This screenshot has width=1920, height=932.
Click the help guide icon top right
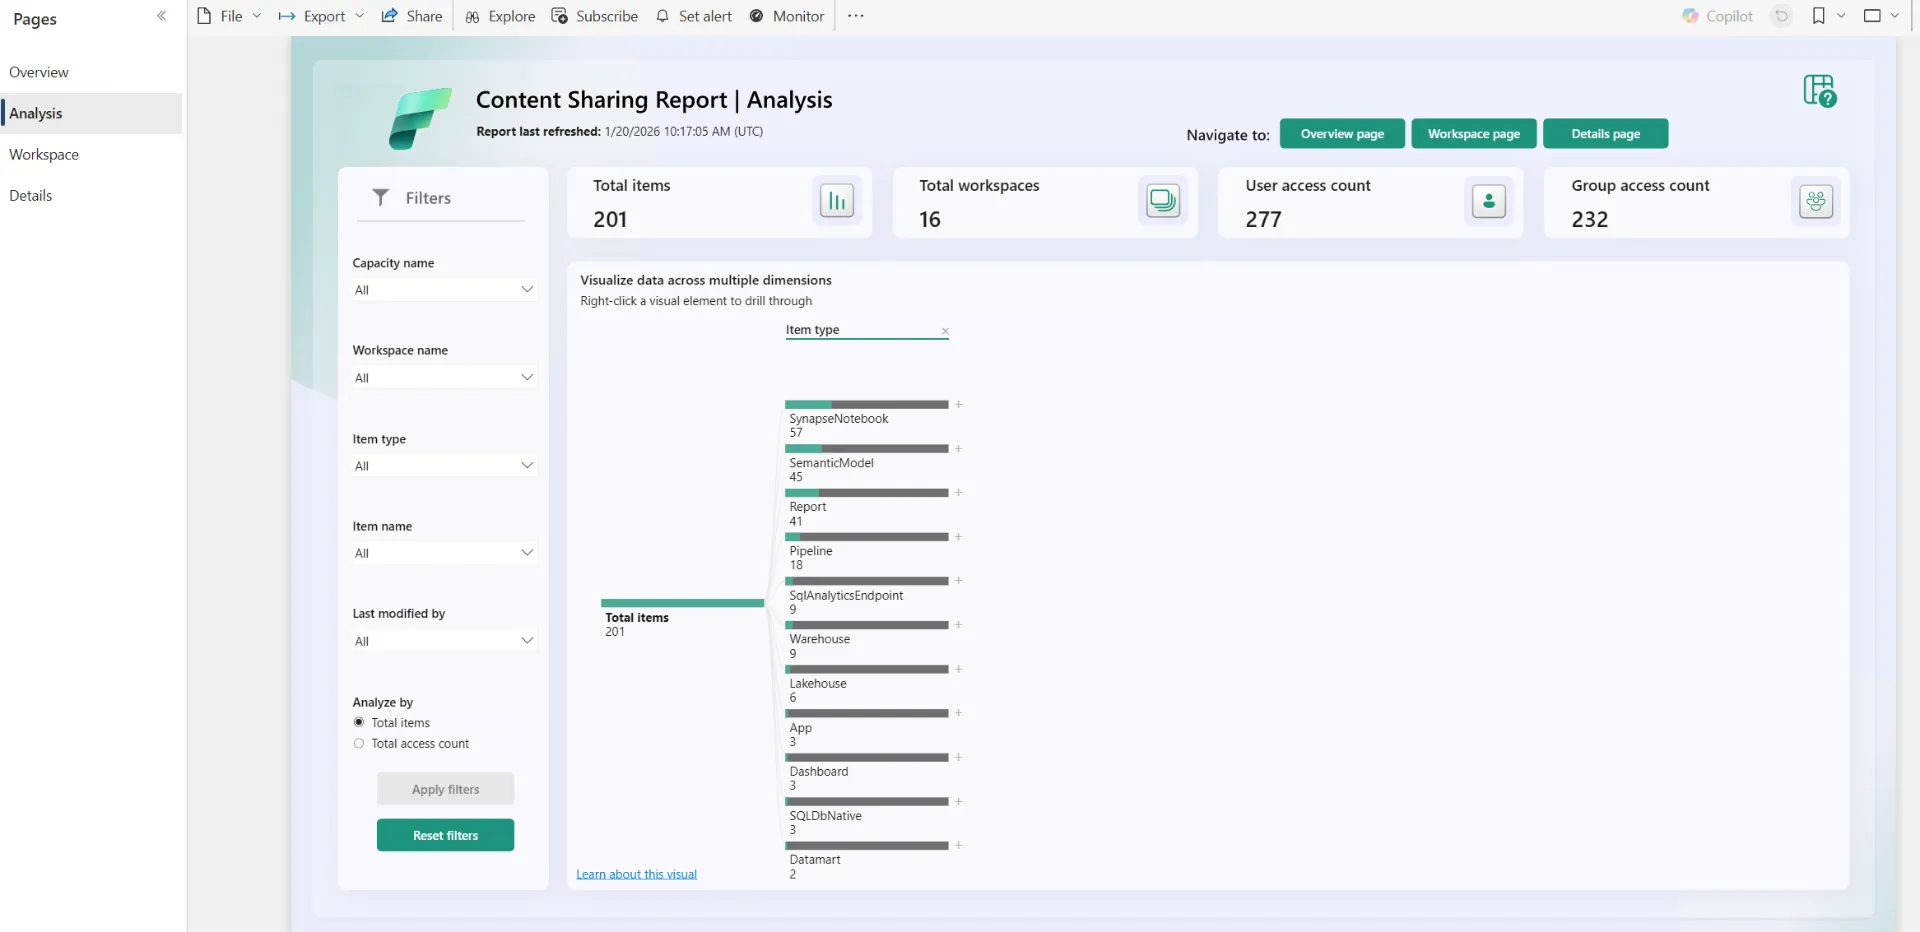click(x=1819, y=91)
